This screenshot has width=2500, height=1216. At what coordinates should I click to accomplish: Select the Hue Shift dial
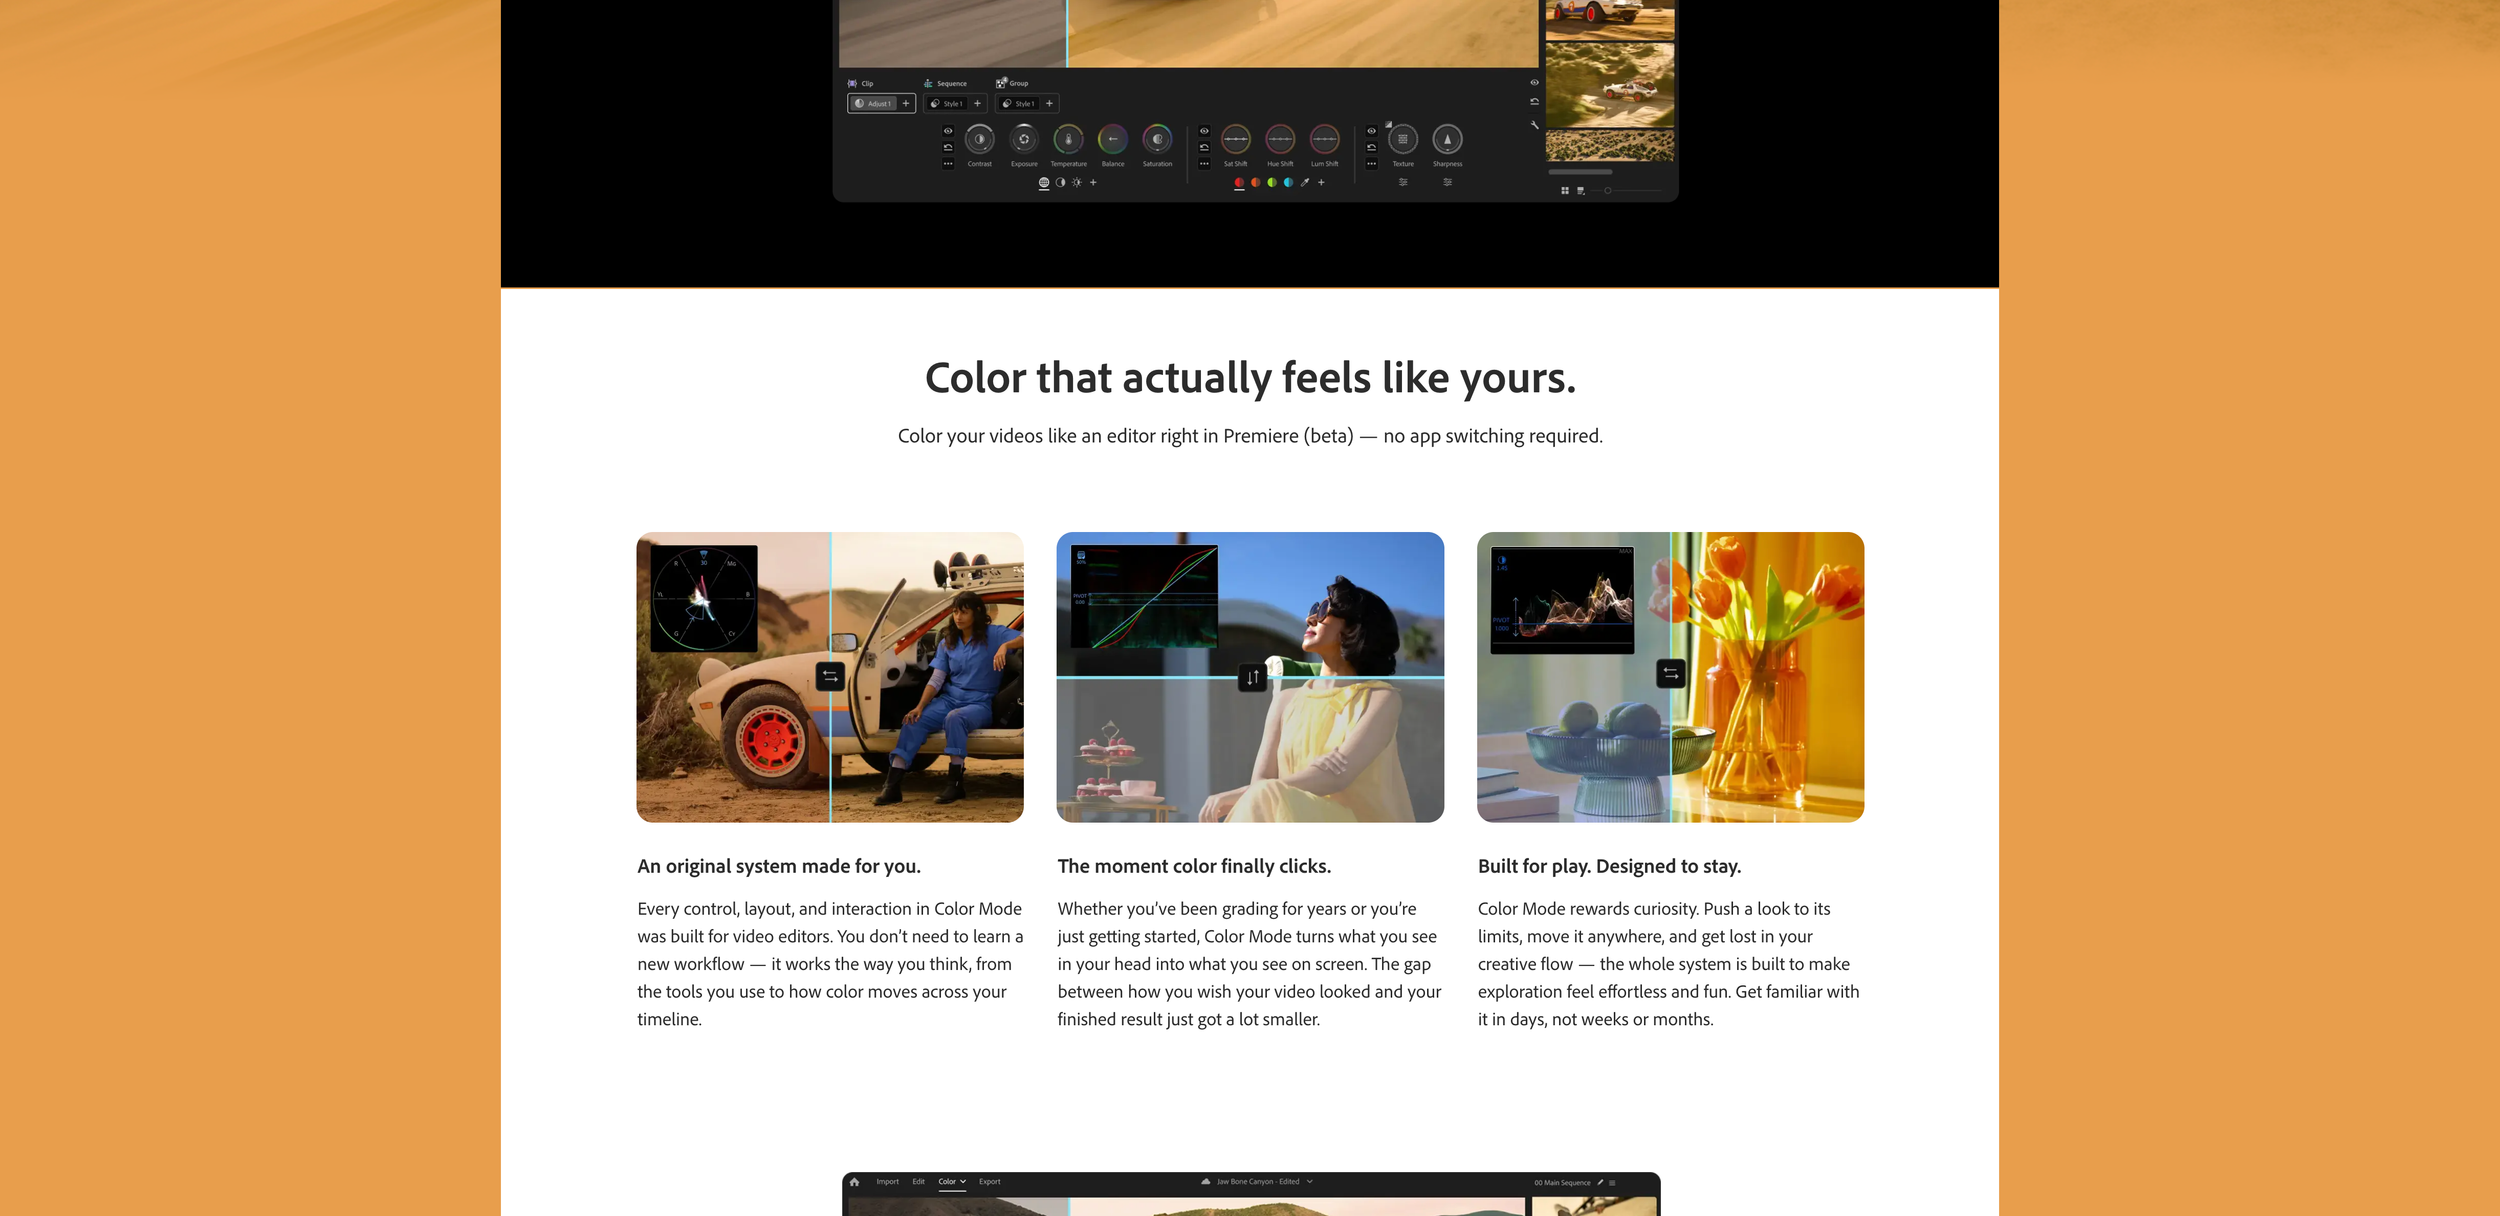point(1280,139)
